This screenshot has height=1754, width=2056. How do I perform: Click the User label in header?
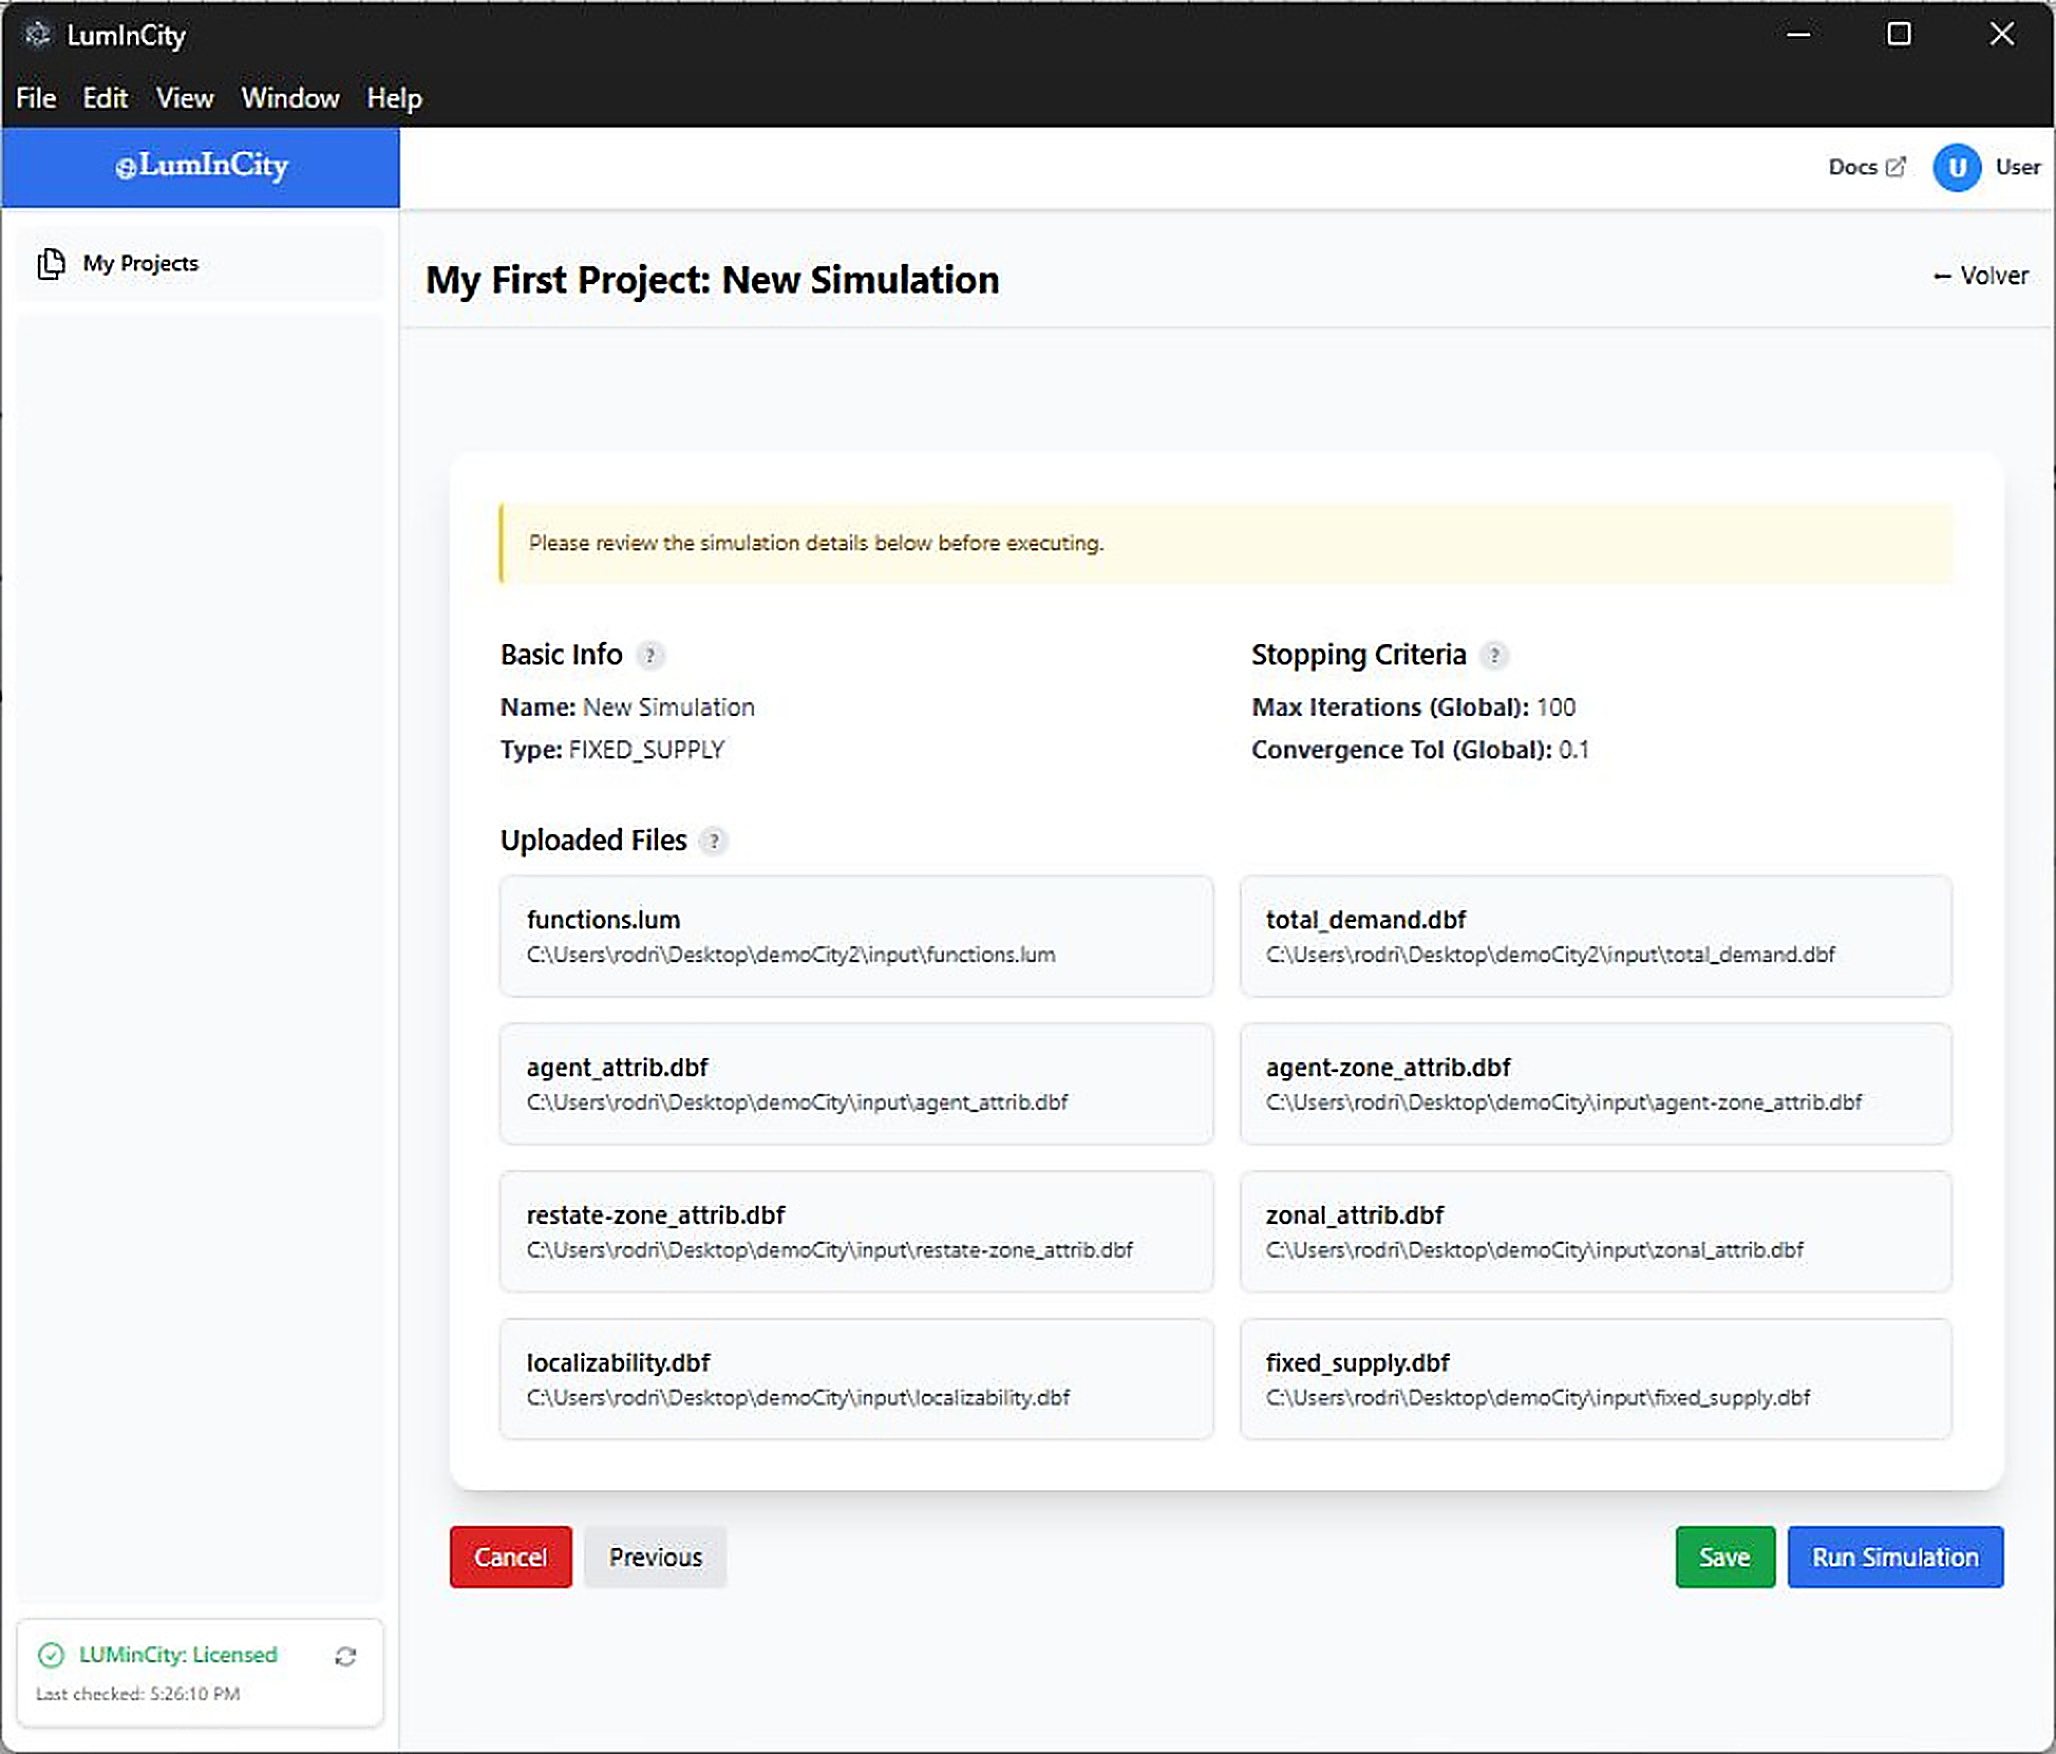click(2018, 167)
